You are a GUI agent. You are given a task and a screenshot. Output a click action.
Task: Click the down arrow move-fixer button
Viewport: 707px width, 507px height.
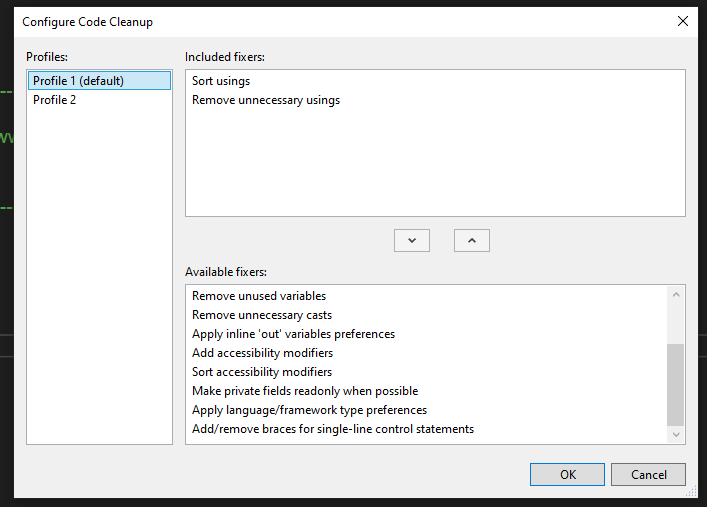click(412, 240)
